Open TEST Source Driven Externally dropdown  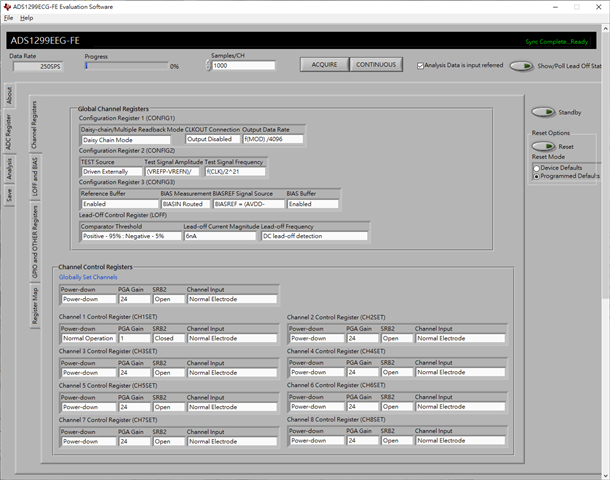(x=112, y=172)
